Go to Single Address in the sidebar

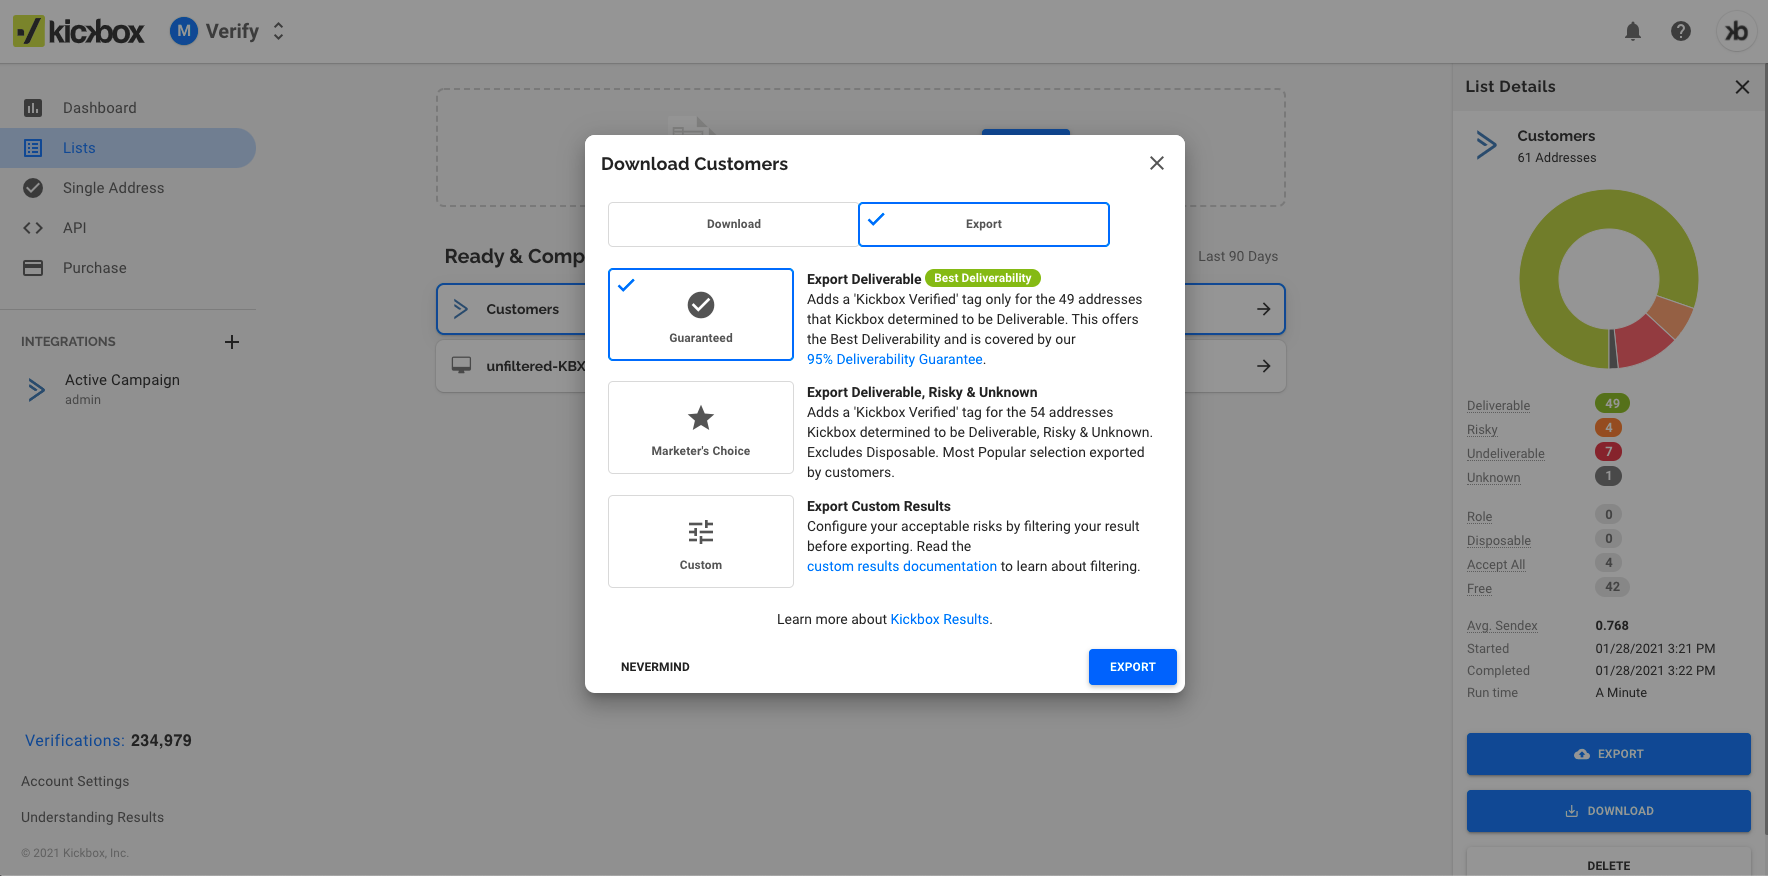coord(128,188)
